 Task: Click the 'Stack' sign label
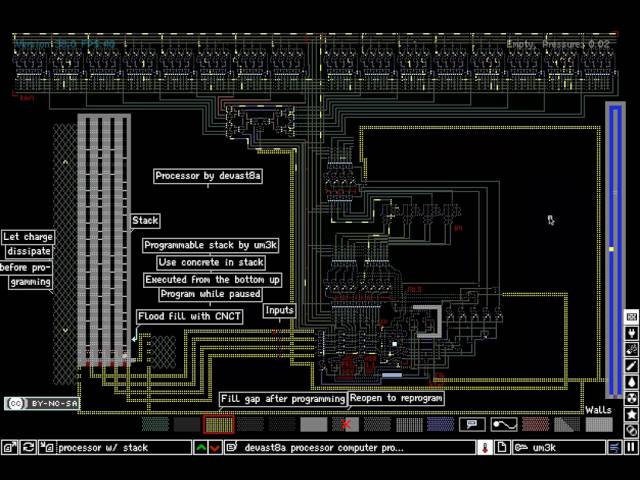145,221
